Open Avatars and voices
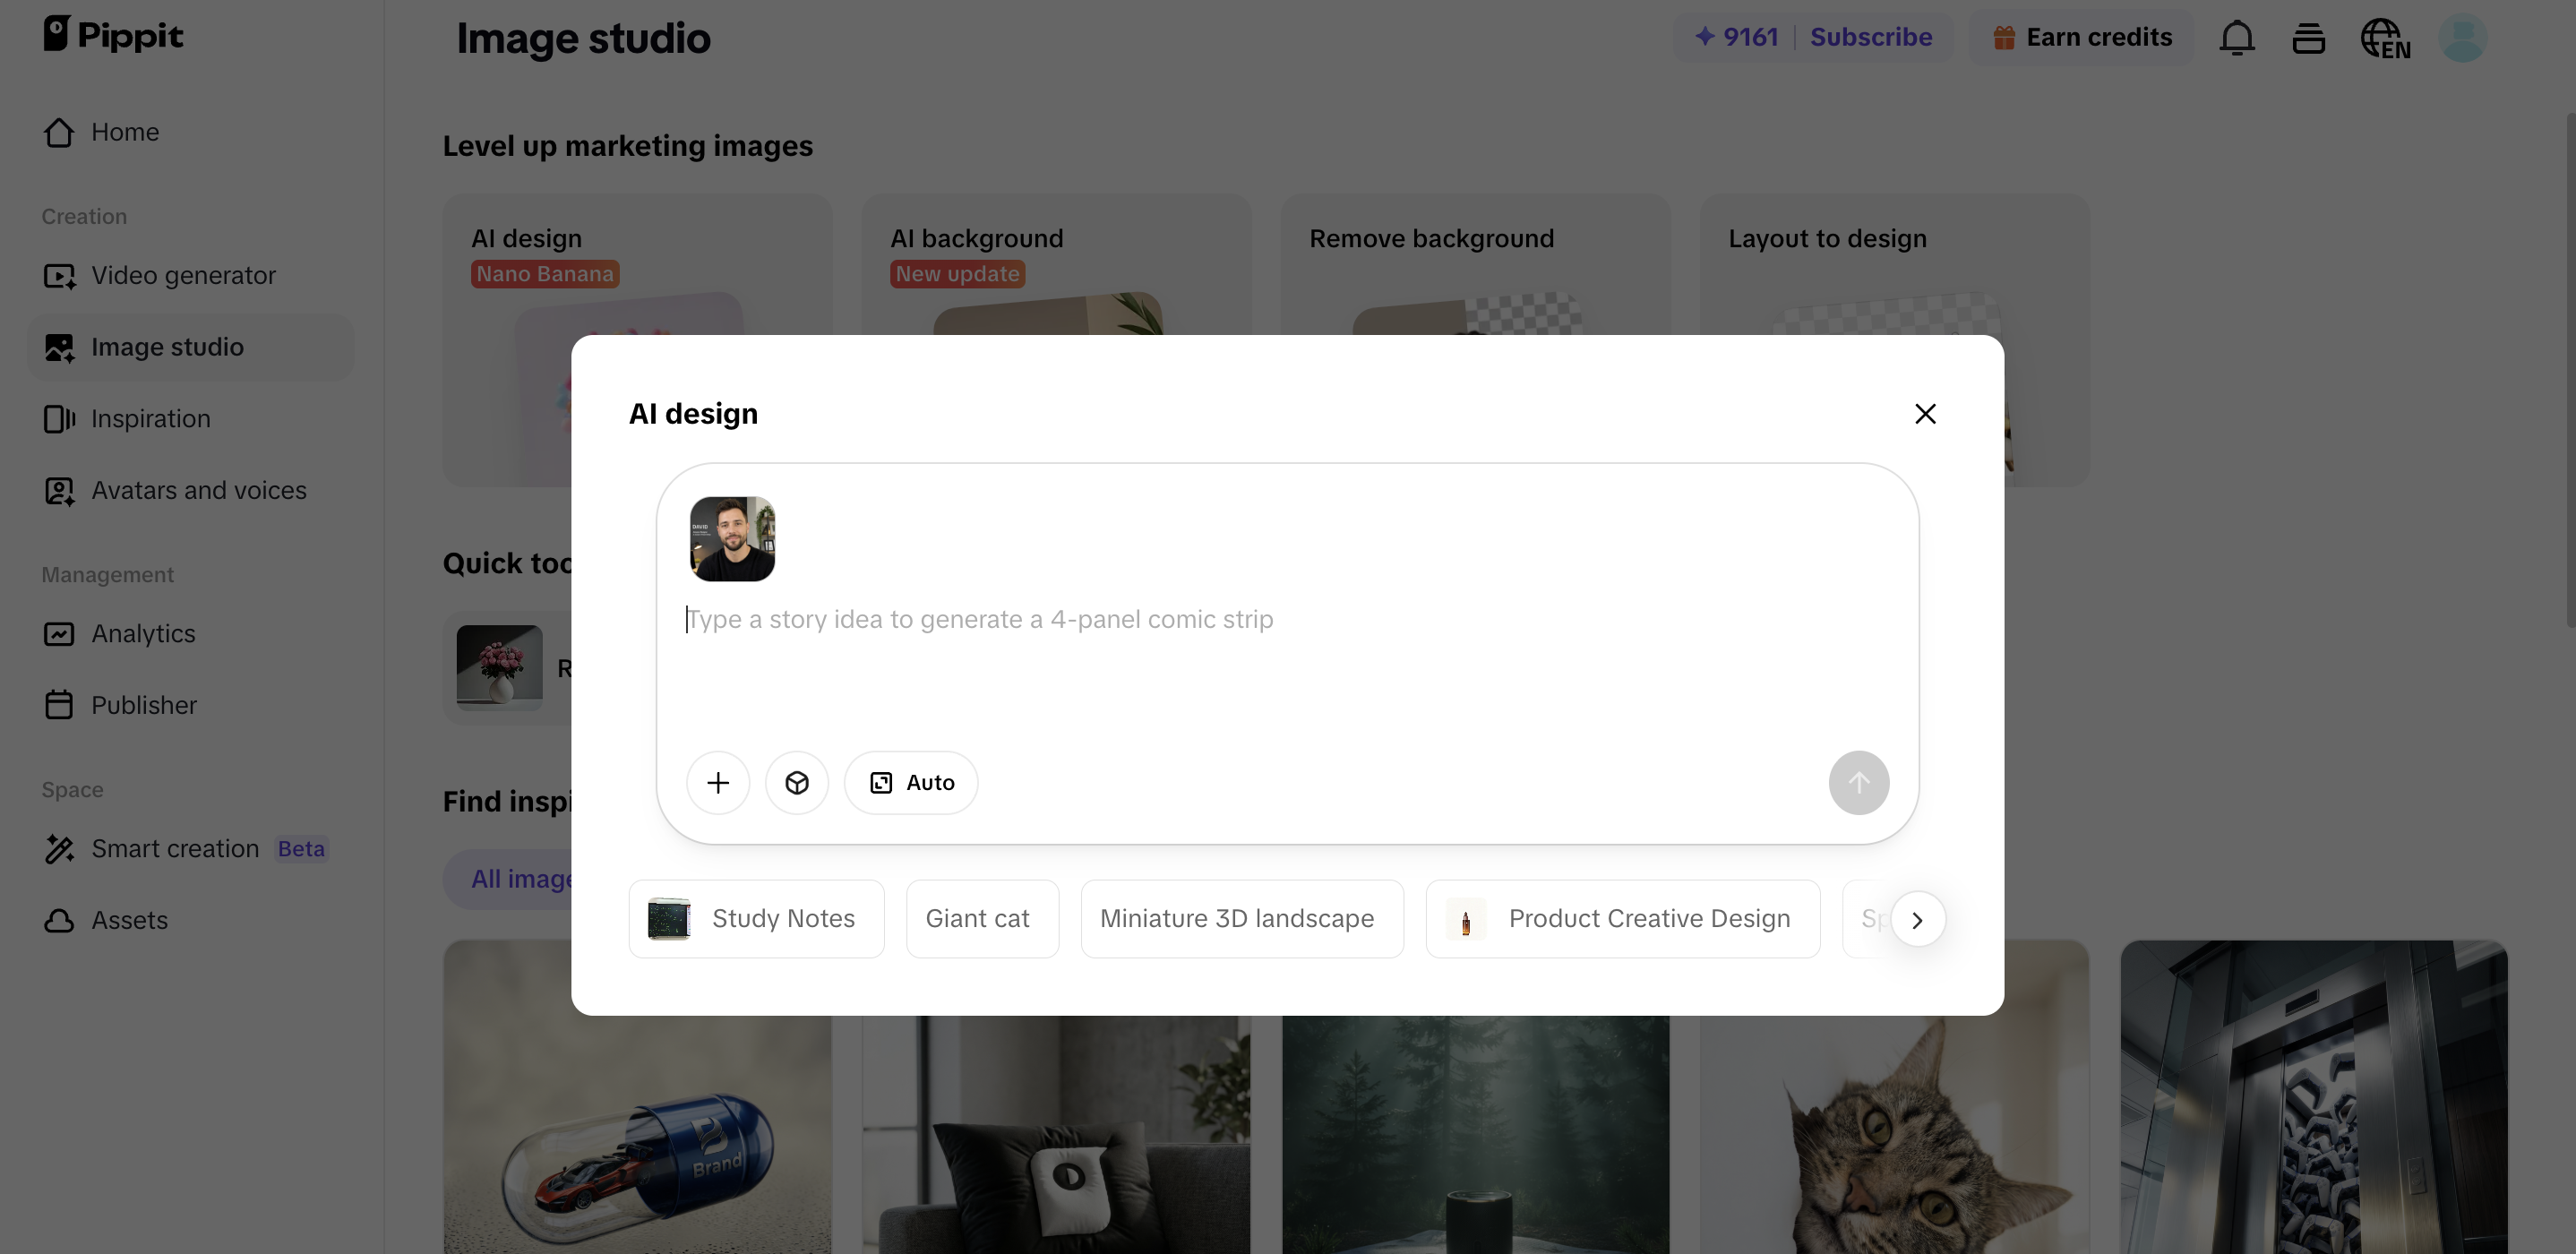 pos(190,490)
